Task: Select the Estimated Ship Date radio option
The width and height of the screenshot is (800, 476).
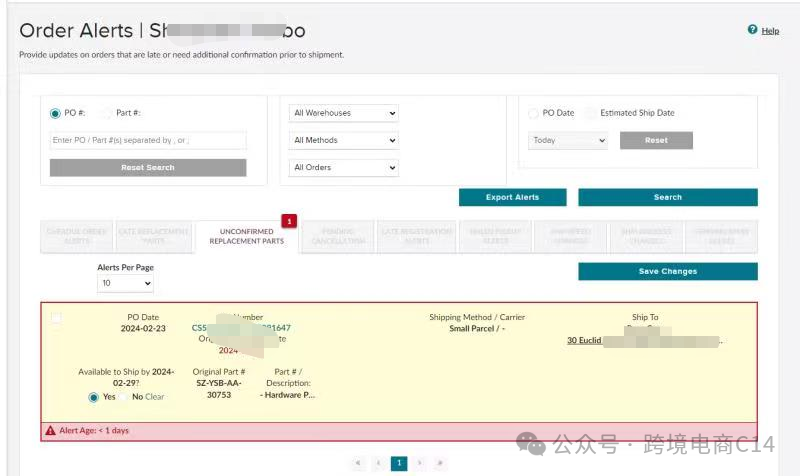Action: click(590, 113)
